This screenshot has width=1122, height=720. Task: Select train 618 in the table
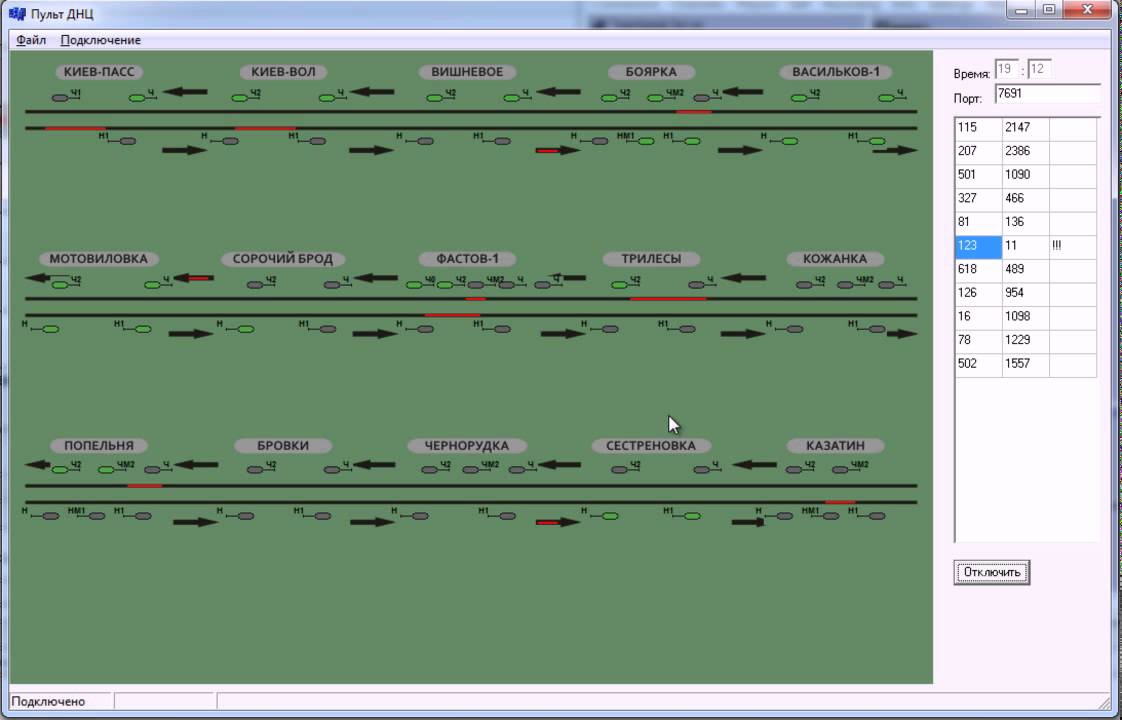click(977, 269)
